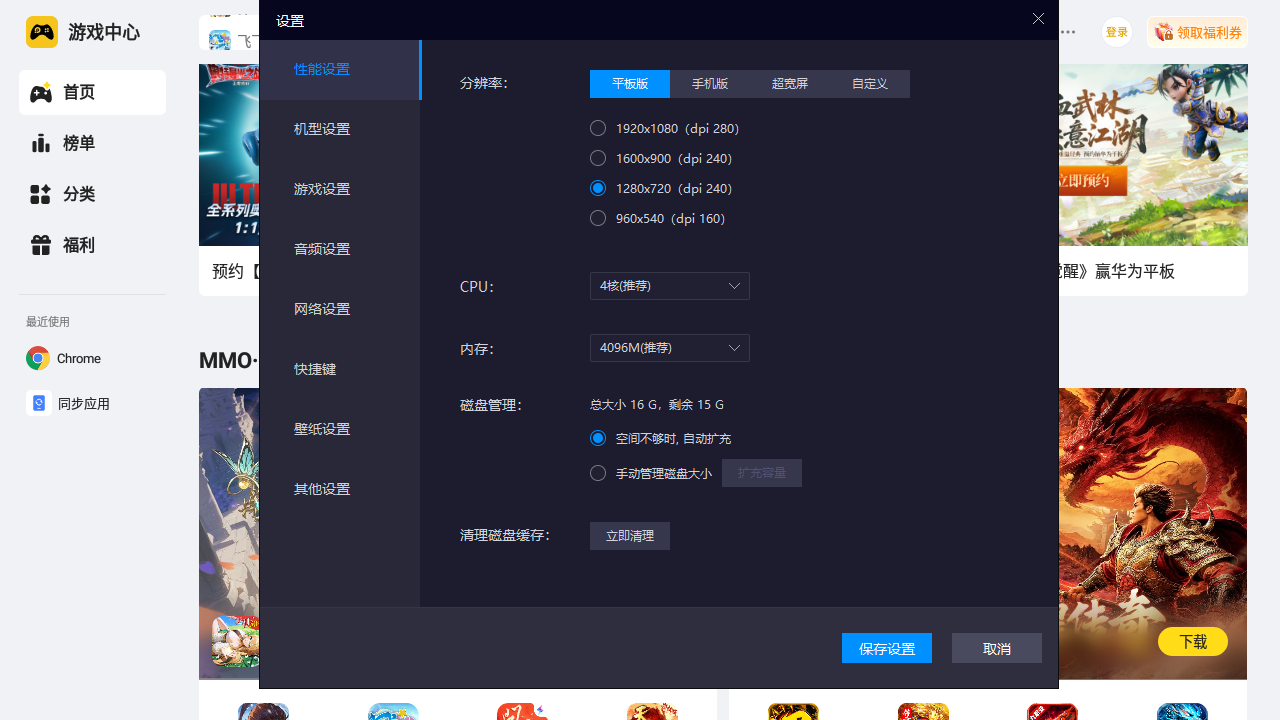Open 快捷键 settings section
Viewport: 1280px width, 720px height.
(x=340, y=370)
